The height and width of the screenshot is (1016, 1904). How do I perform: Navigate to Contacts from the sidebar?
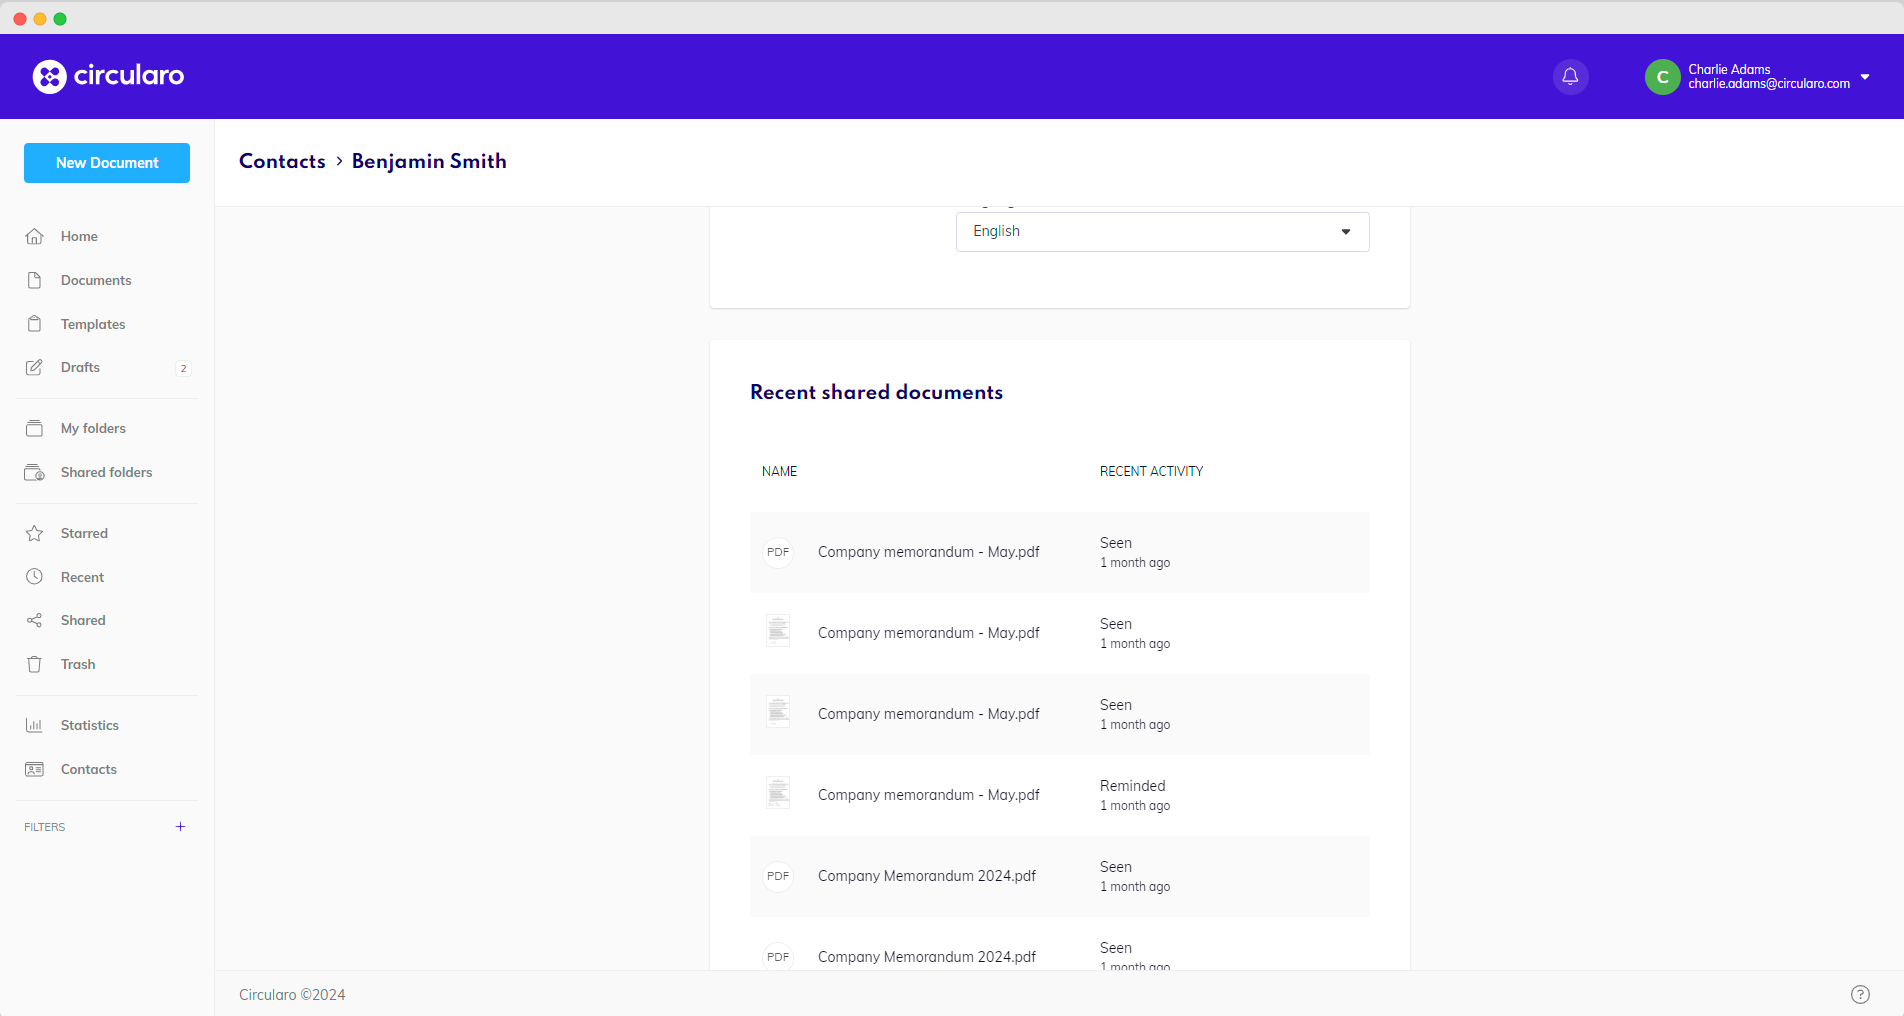tap(34, 769)
